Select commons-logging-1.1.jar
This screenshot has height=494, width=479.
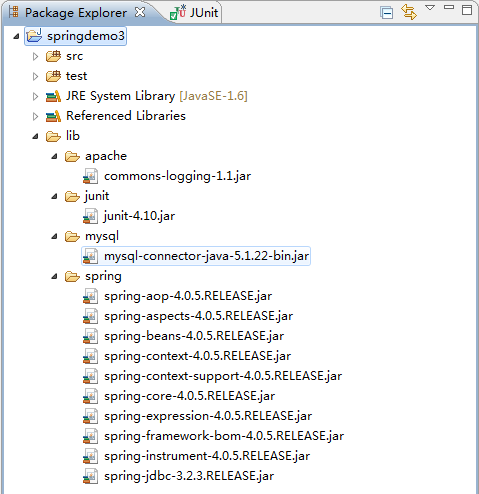[177, 176]
